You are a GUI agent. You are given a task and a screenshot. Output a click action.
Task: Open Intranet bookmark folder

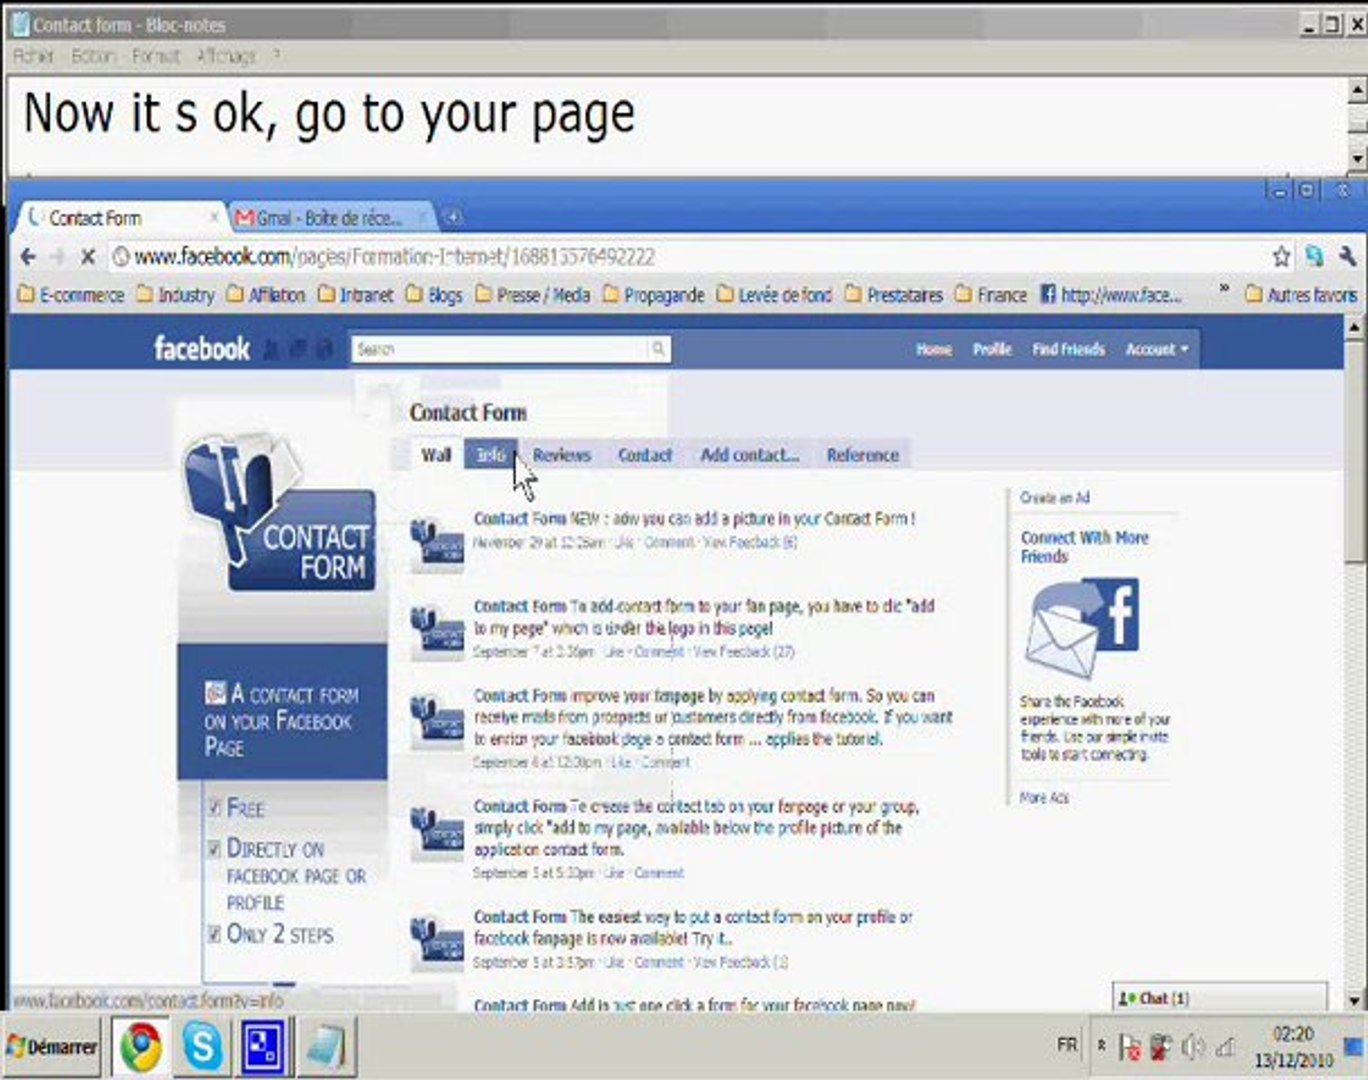(x=355, y=294)
